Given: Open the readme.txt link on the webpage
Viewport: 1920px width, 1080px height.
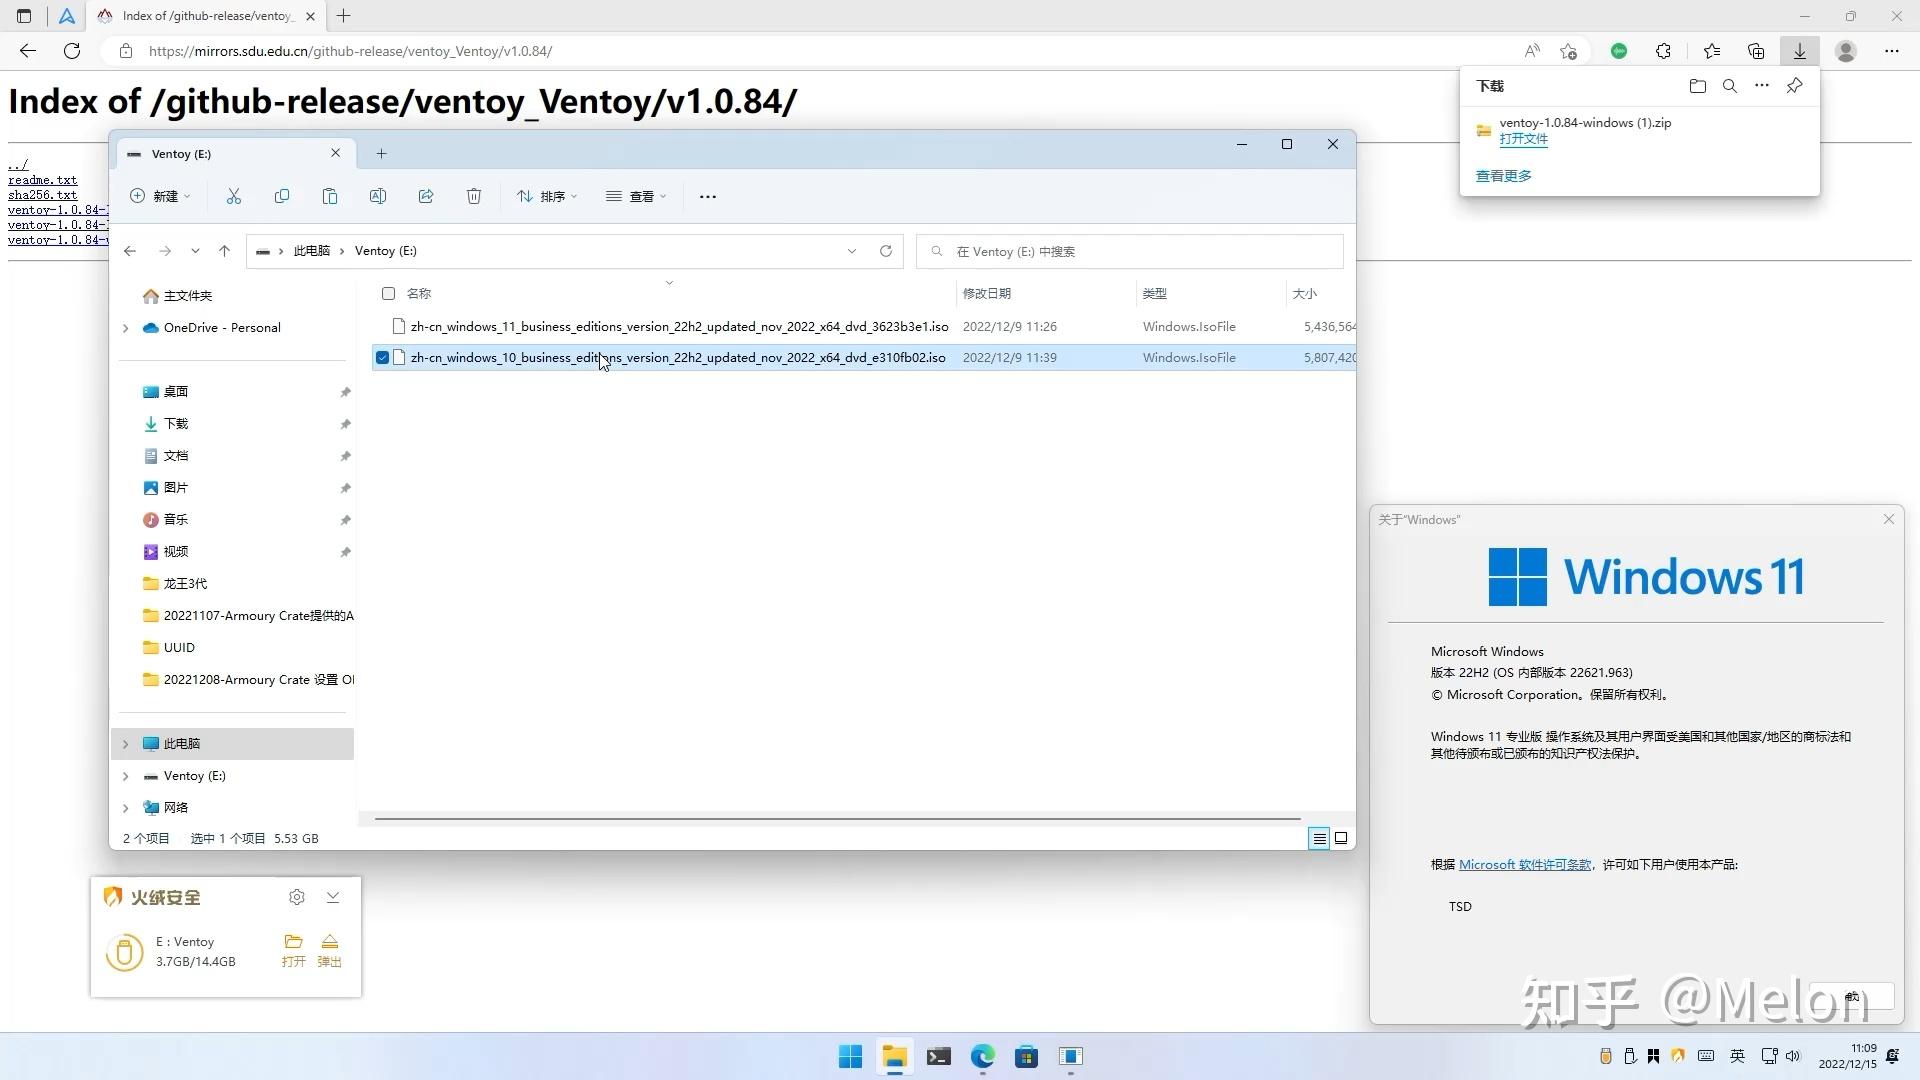Looking at the screenshot, I should (42, 180).
